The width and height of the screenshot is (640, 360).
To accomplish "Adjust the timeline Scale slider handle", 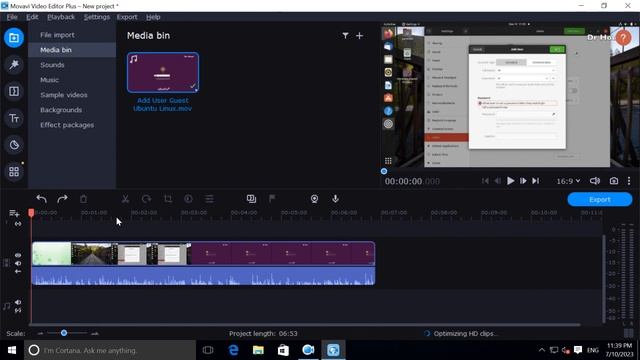I will tap(64, 333).
